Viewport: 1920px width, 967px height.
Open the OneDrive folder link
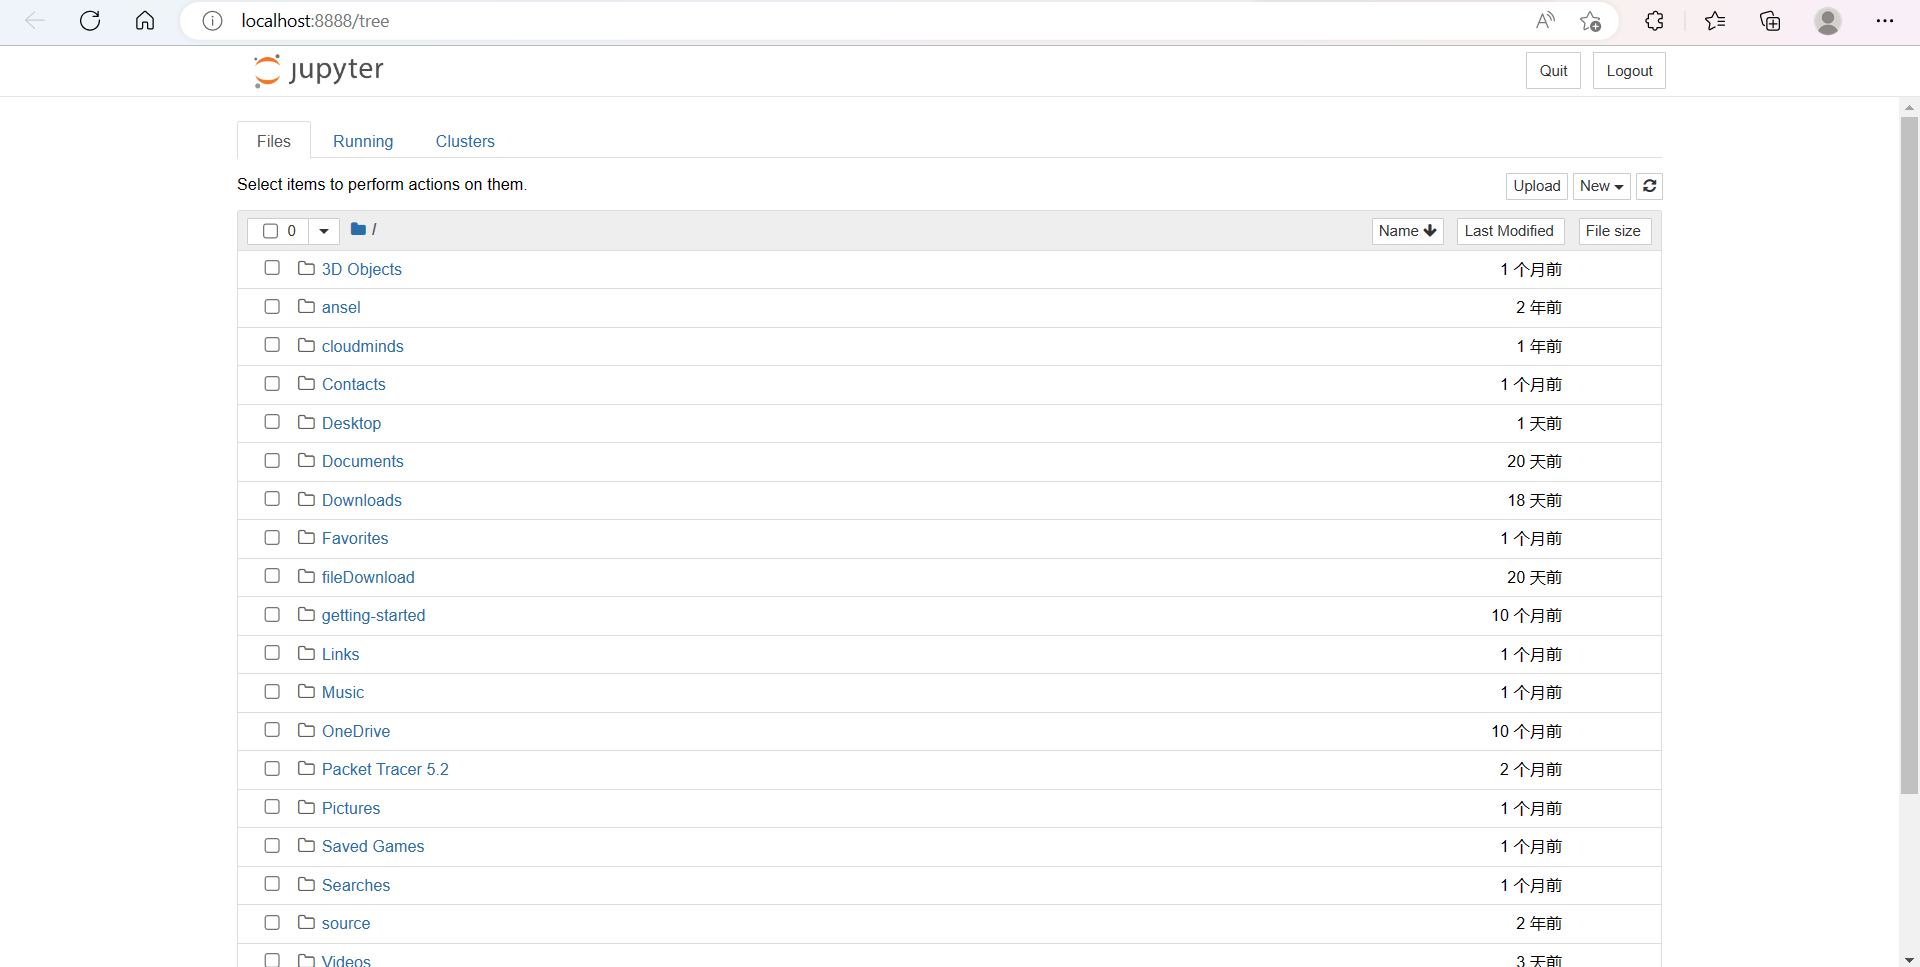tap(356, 731)
